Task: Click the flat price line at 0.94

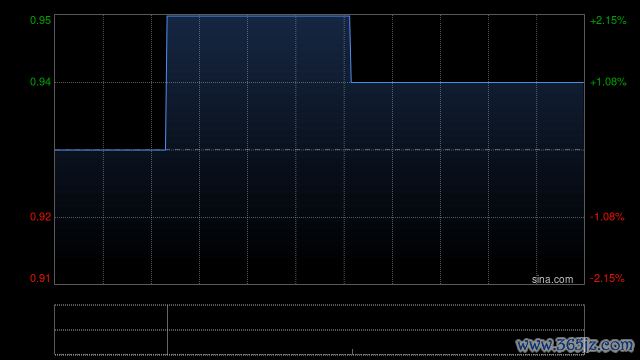Action: pos(468,82)
